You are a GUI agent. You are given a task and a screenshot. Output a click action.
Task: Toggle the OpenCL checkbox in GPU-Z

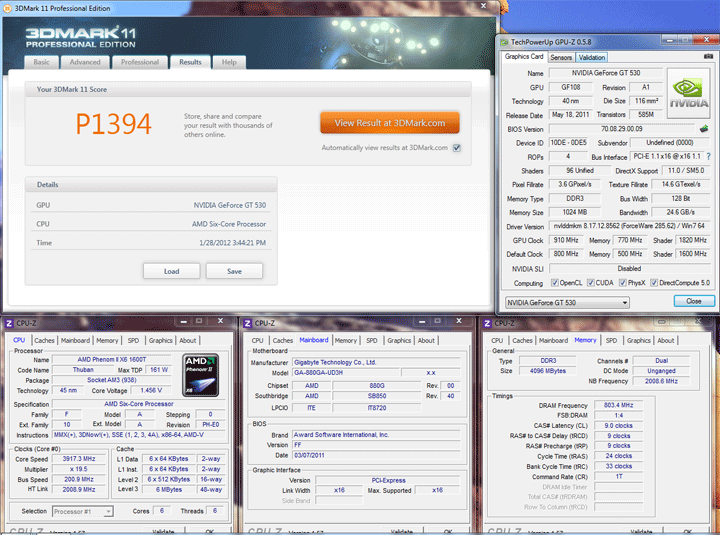click(554, 283)
